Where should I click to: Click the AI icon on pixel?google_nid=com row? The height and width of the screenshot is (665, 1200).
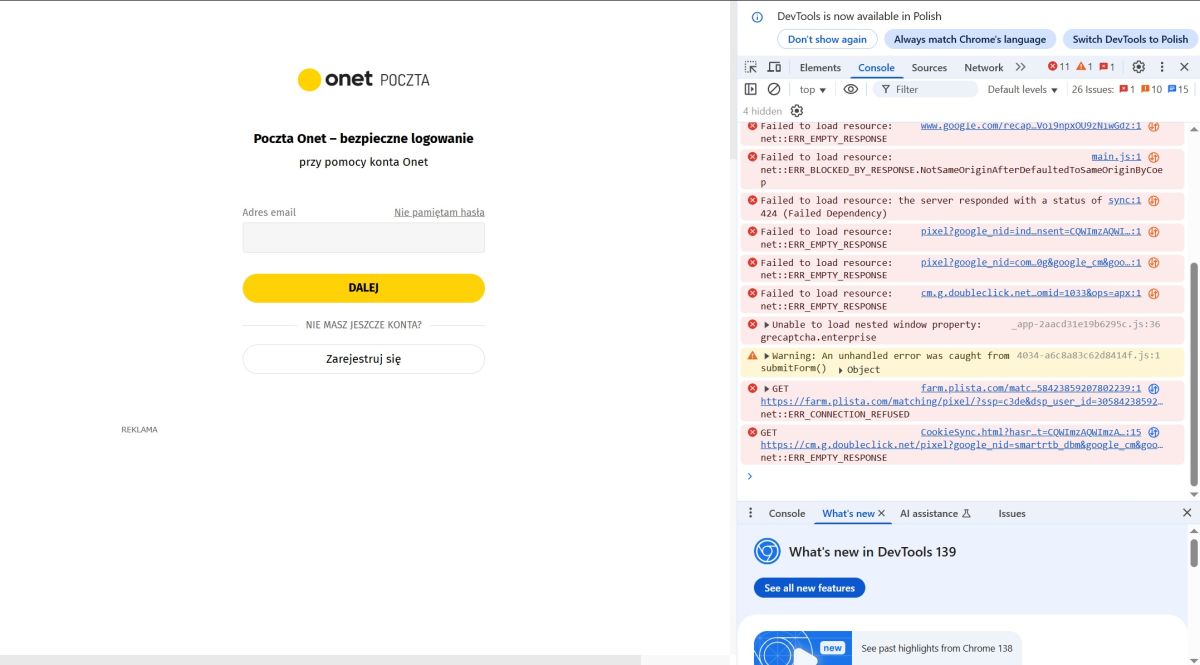click(x=1153, y=263)
